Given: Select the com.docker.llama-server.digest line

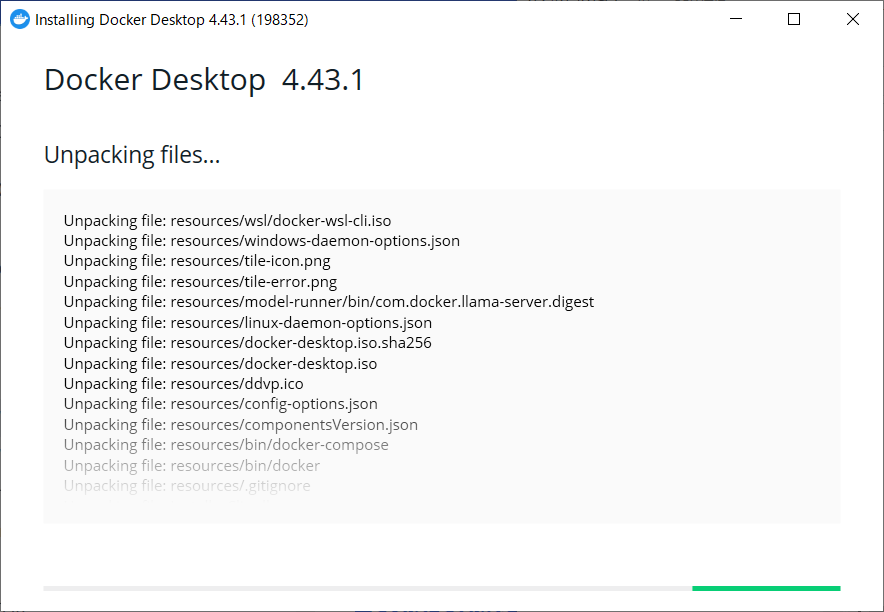Looking at the screenshot, I should click(328, 302).
